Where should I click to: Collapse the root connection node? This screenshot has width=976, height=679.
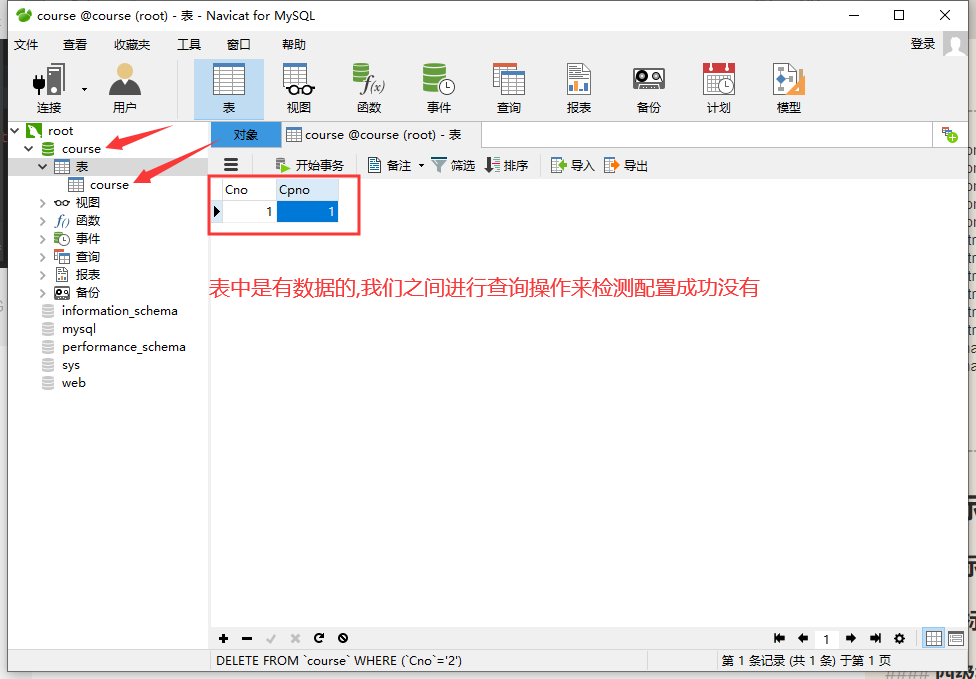point(15,131)
